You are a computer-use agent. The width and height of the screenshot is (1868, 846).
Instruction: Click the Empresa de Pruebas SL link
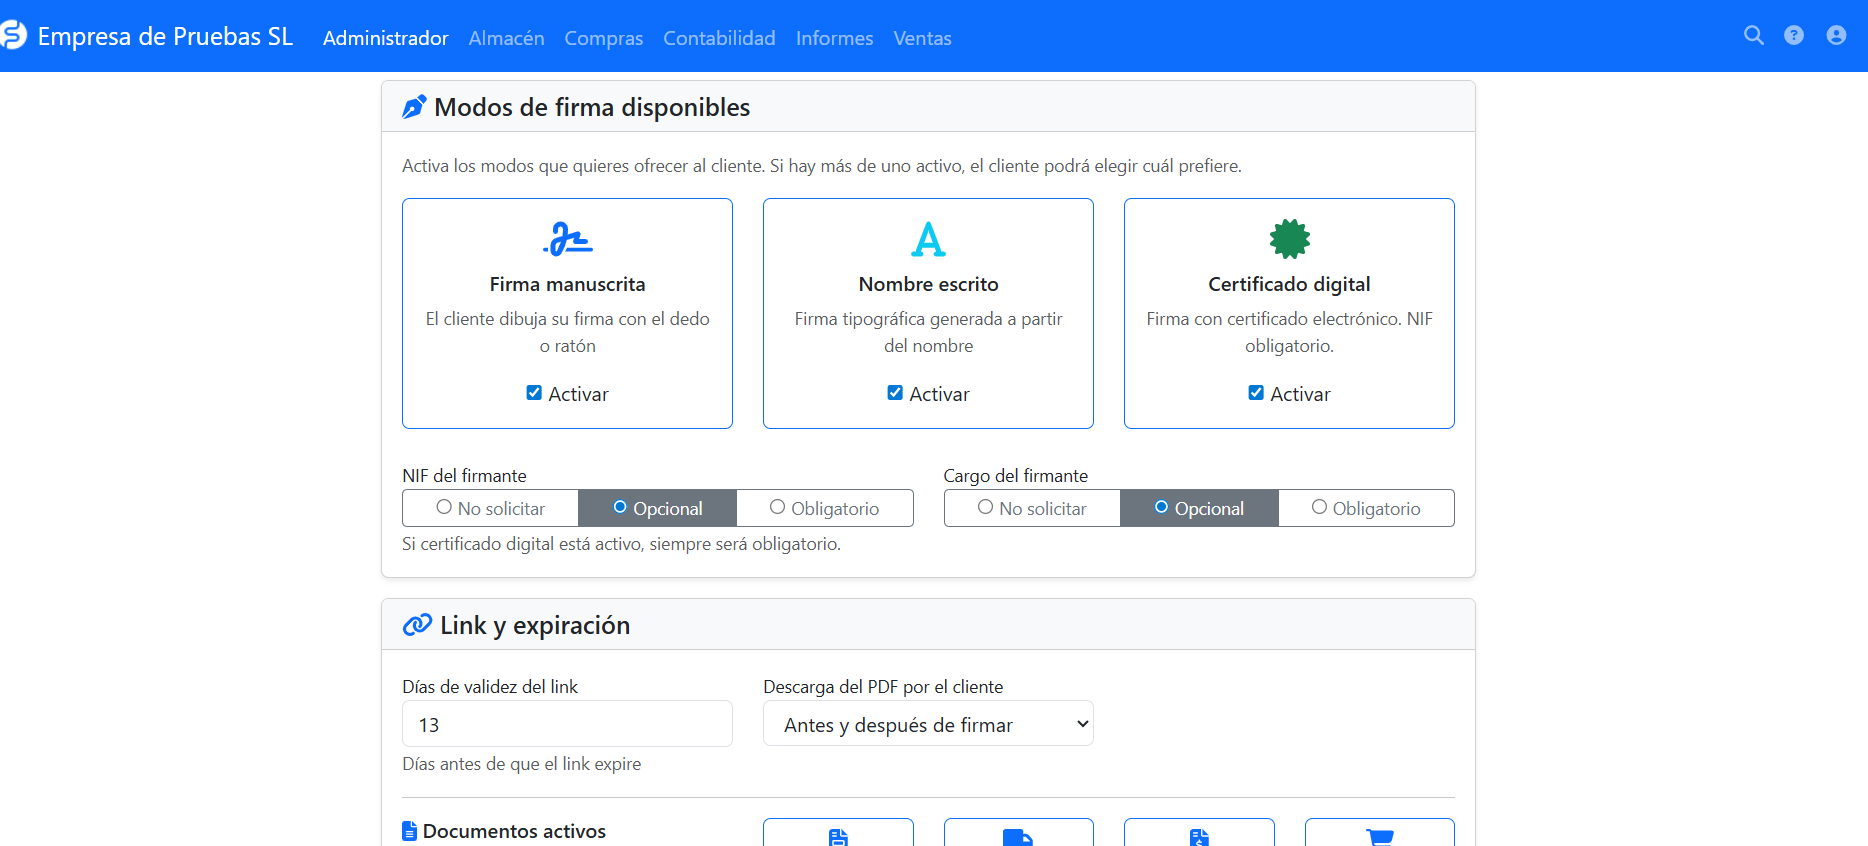tap(165, 37)
